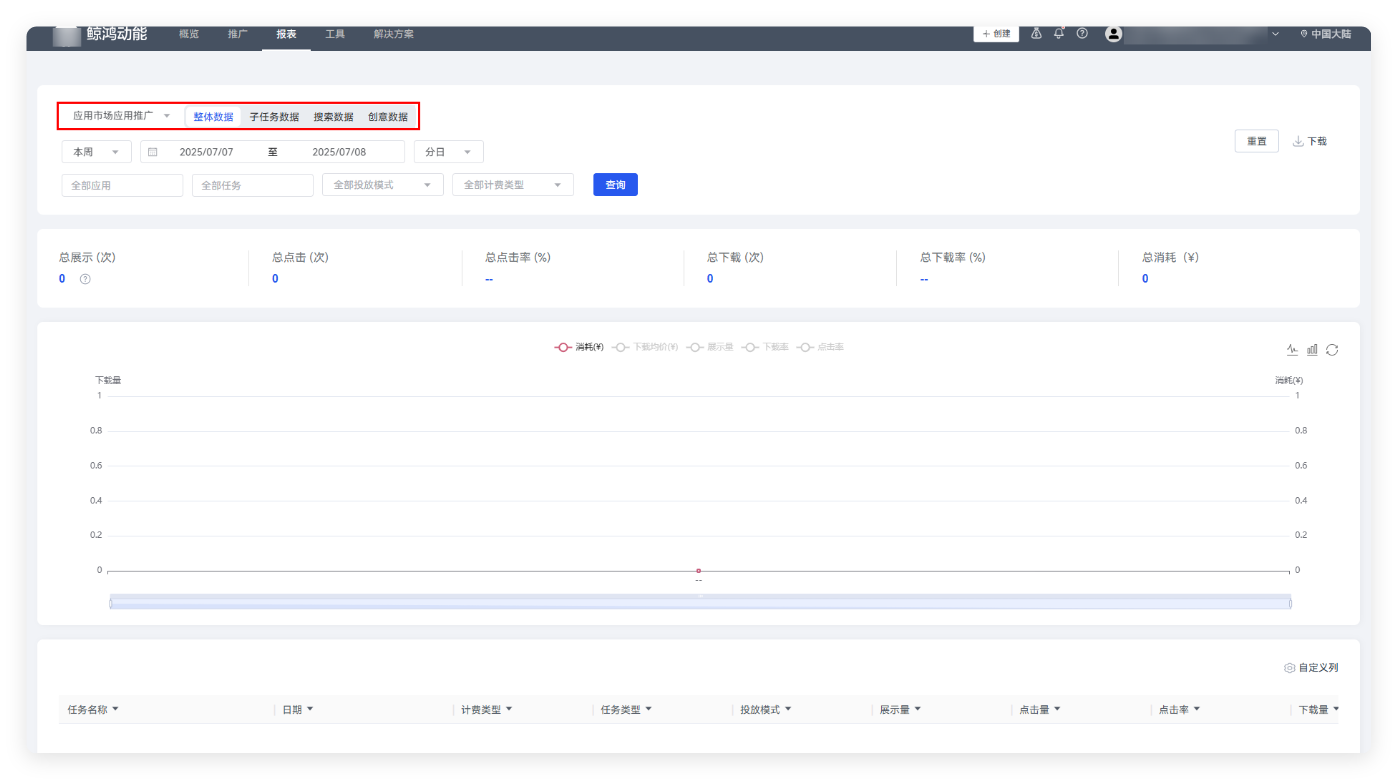The height and width of the screenshot is (779, 1397).
Task: Select the 整体数据 tab
Action: [x=213, y=117]
